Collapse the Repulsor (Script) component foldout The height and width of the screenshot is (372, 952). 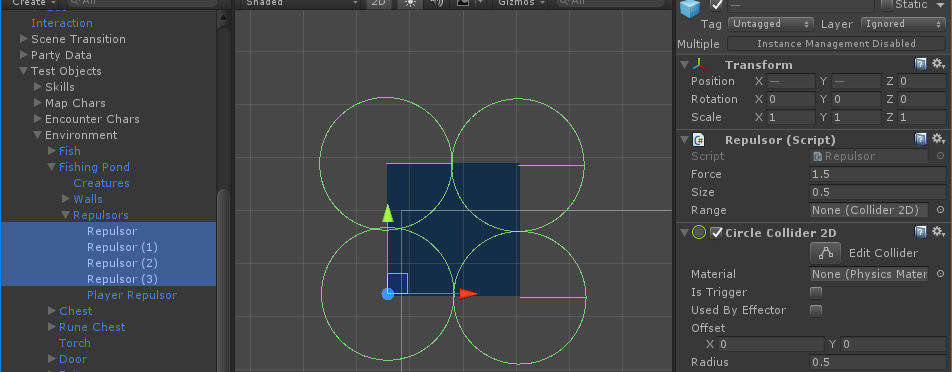(x=684, y=140)
